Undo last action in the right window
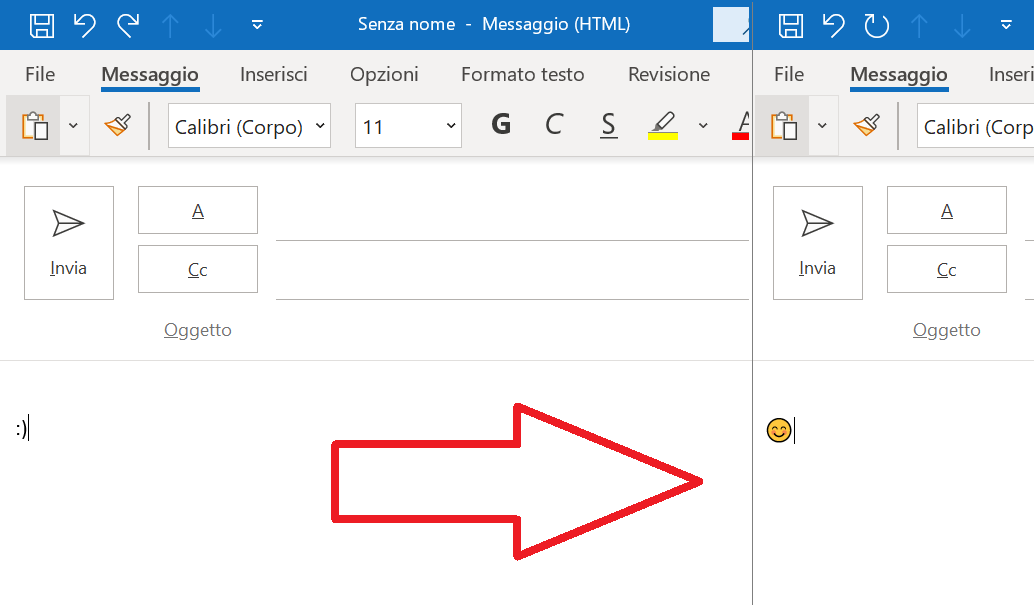 834,26
